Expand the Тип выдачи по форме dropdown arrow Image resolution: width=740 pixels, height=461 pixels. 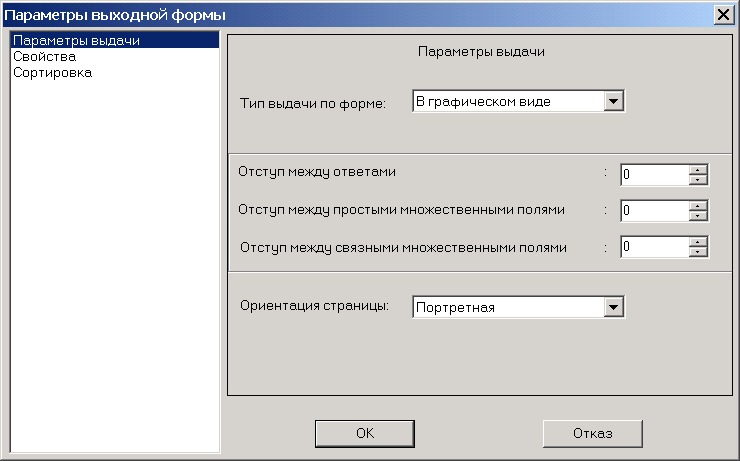pos(614,101)
